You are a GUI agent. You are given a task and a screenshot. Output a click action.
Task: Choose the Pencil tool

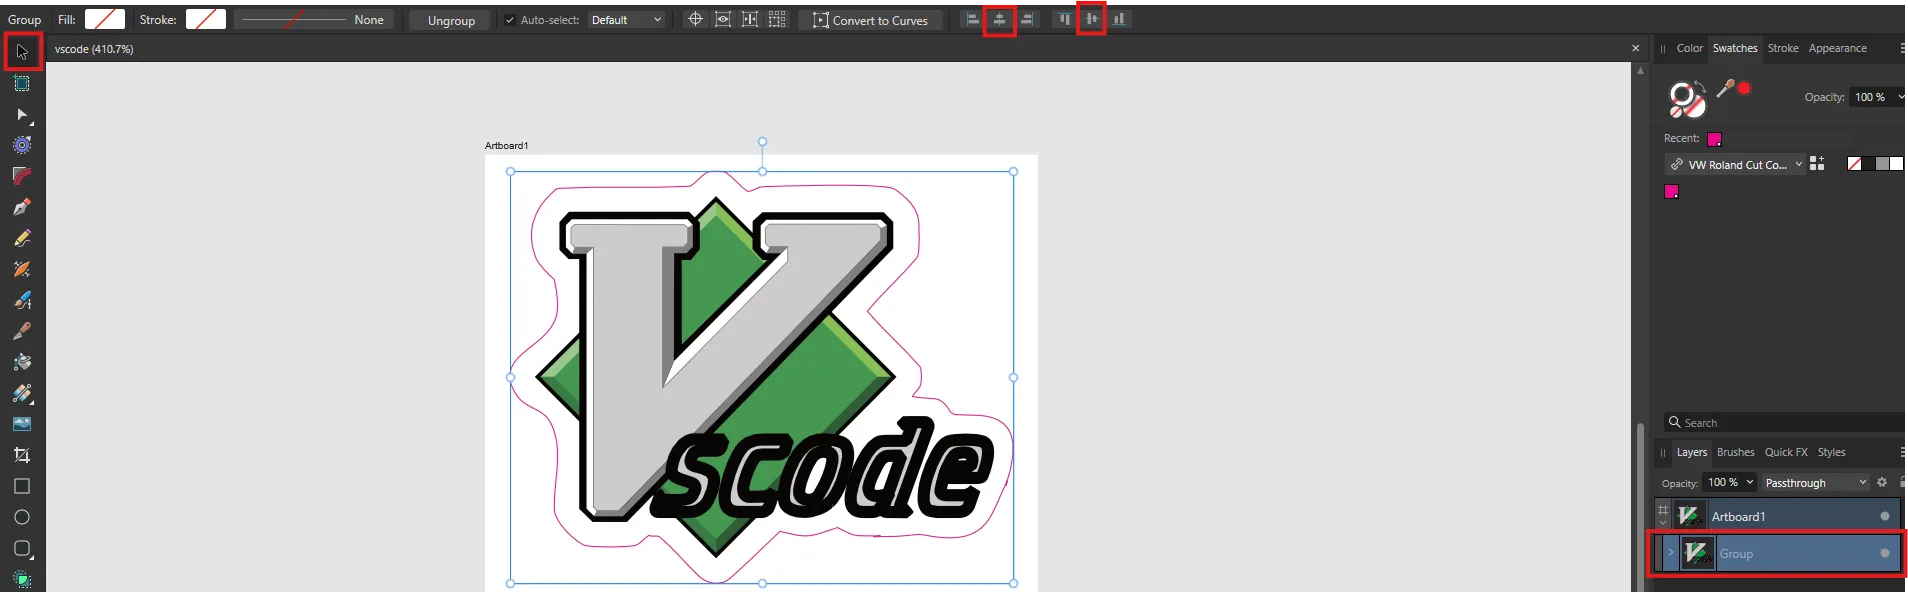[x=22, y=238]
